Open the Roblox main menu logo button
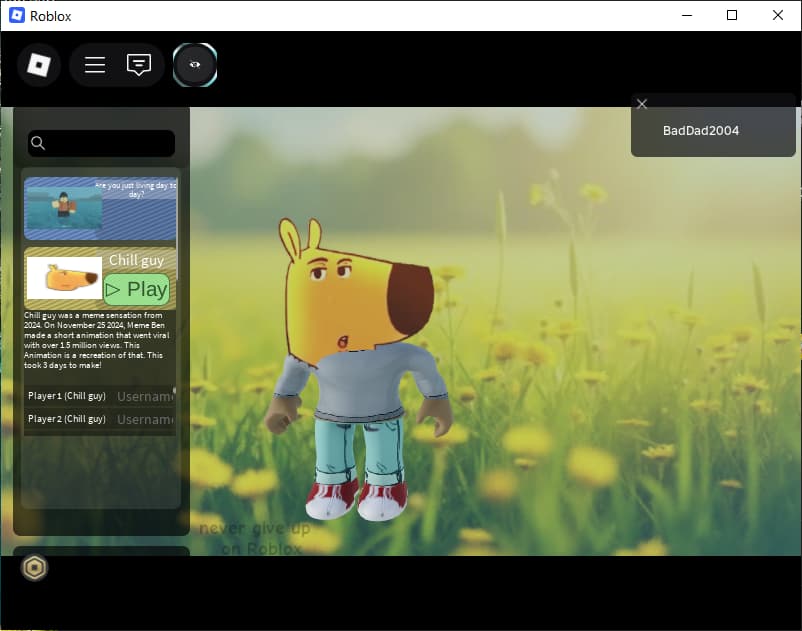This screenshot has height=631, width=802. click(38, 66)
